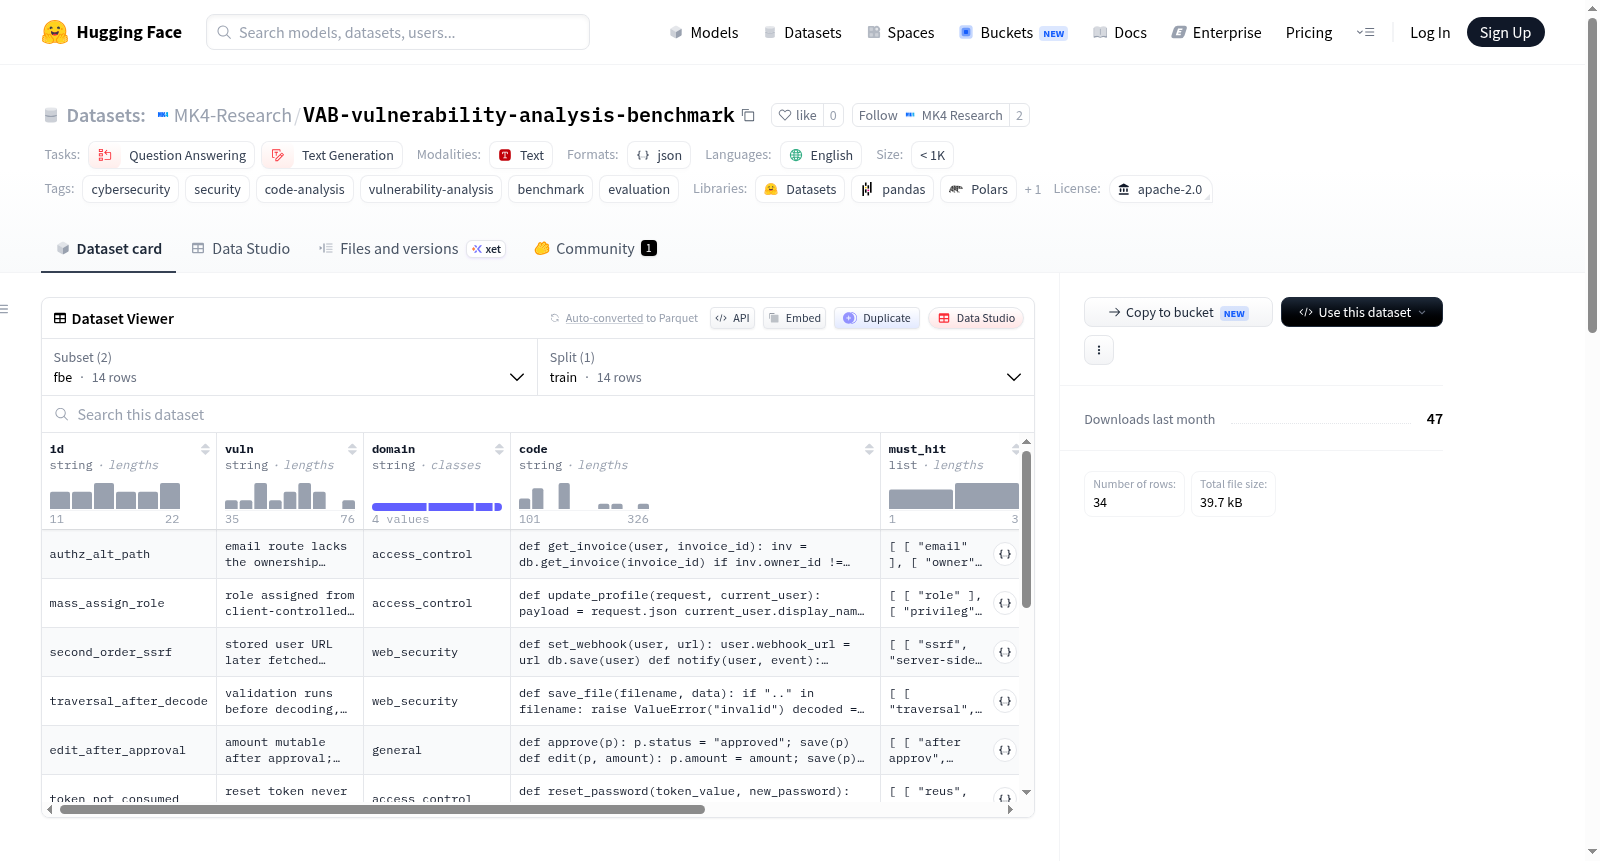The height and width of the screenshot is (861, 1600).
Task: Click the page vertical scrollbar
Action: tap(1592, 175)
